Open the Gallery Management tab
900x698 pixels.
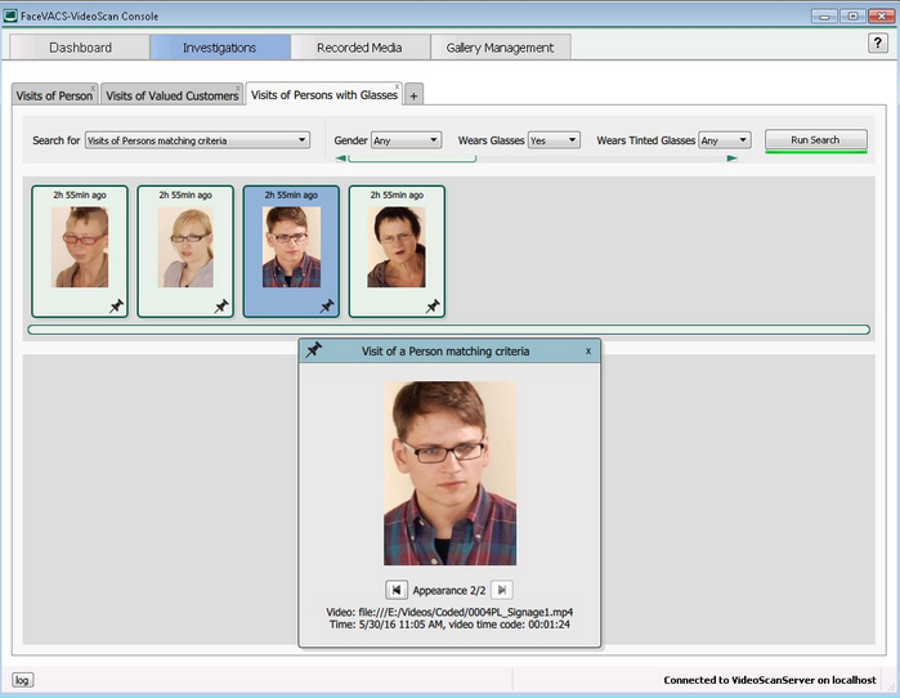tap(500, 47)
